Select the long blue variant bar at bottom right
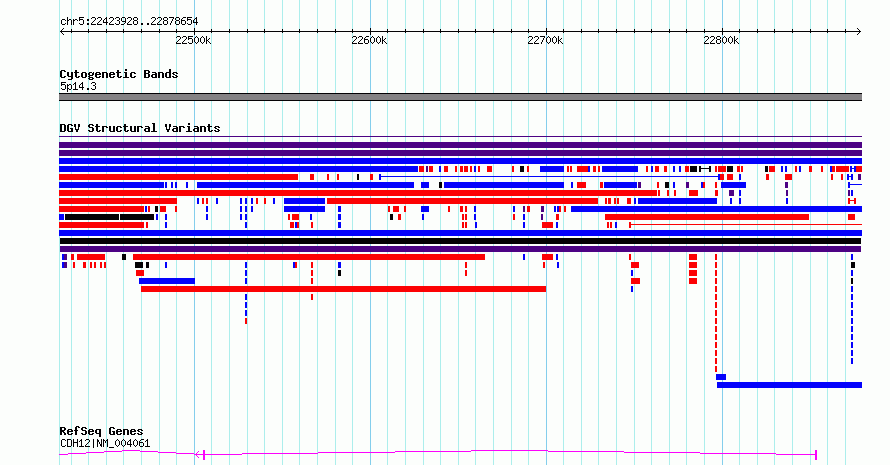 [x=790, y=385]
